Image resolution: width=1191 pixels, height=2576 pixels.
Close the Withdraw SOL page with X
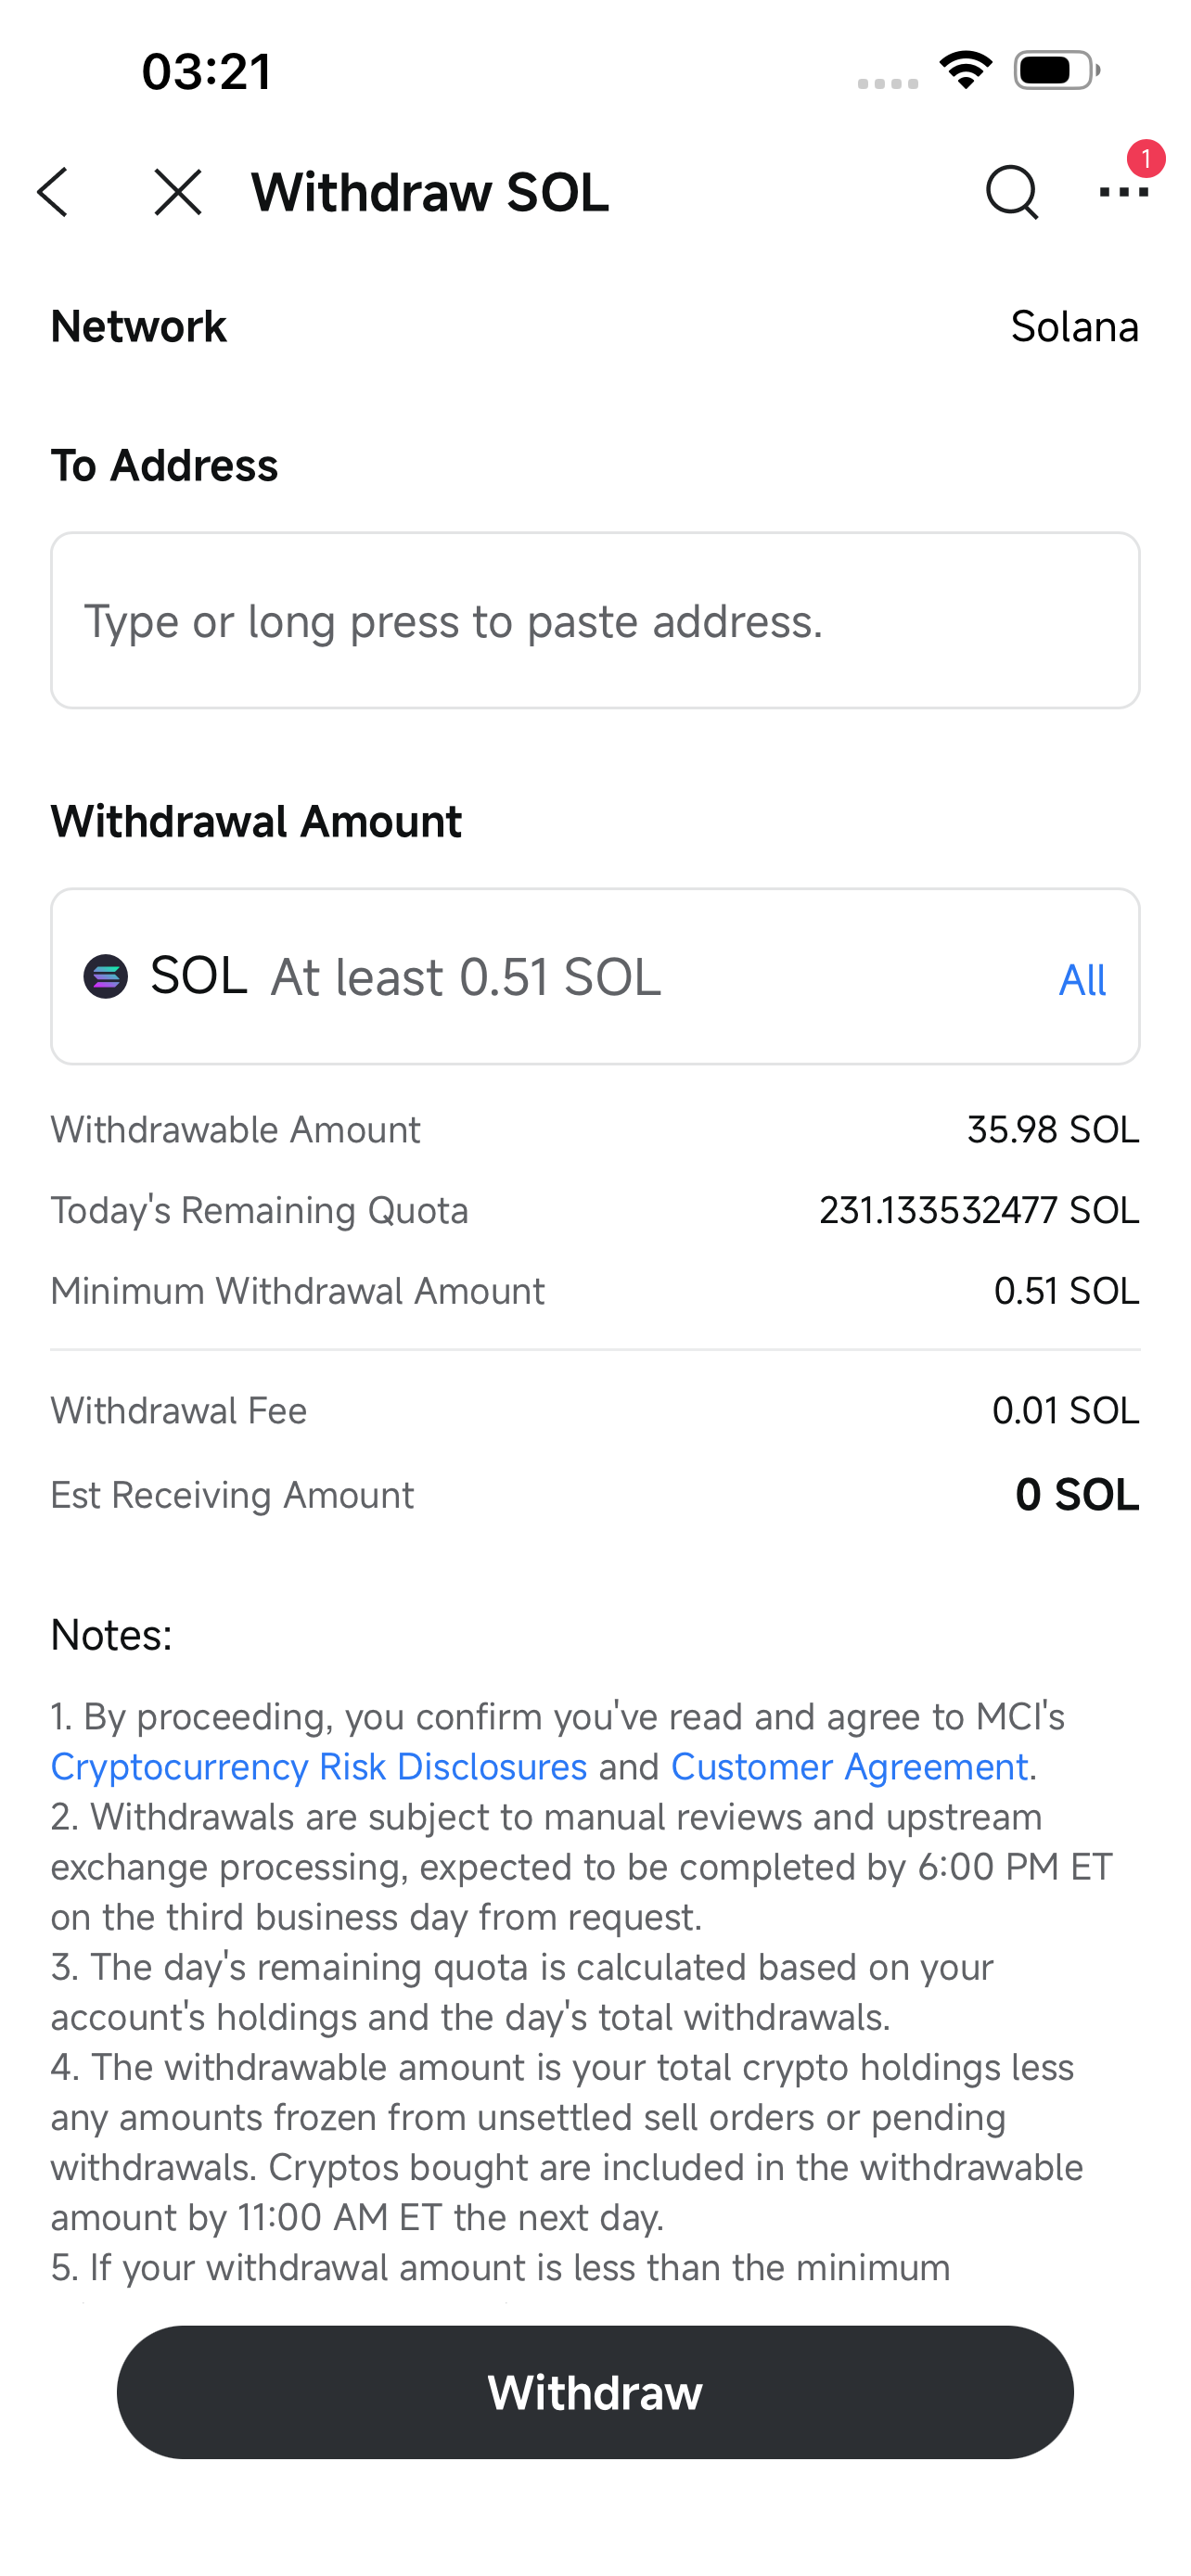coord(178,192)
